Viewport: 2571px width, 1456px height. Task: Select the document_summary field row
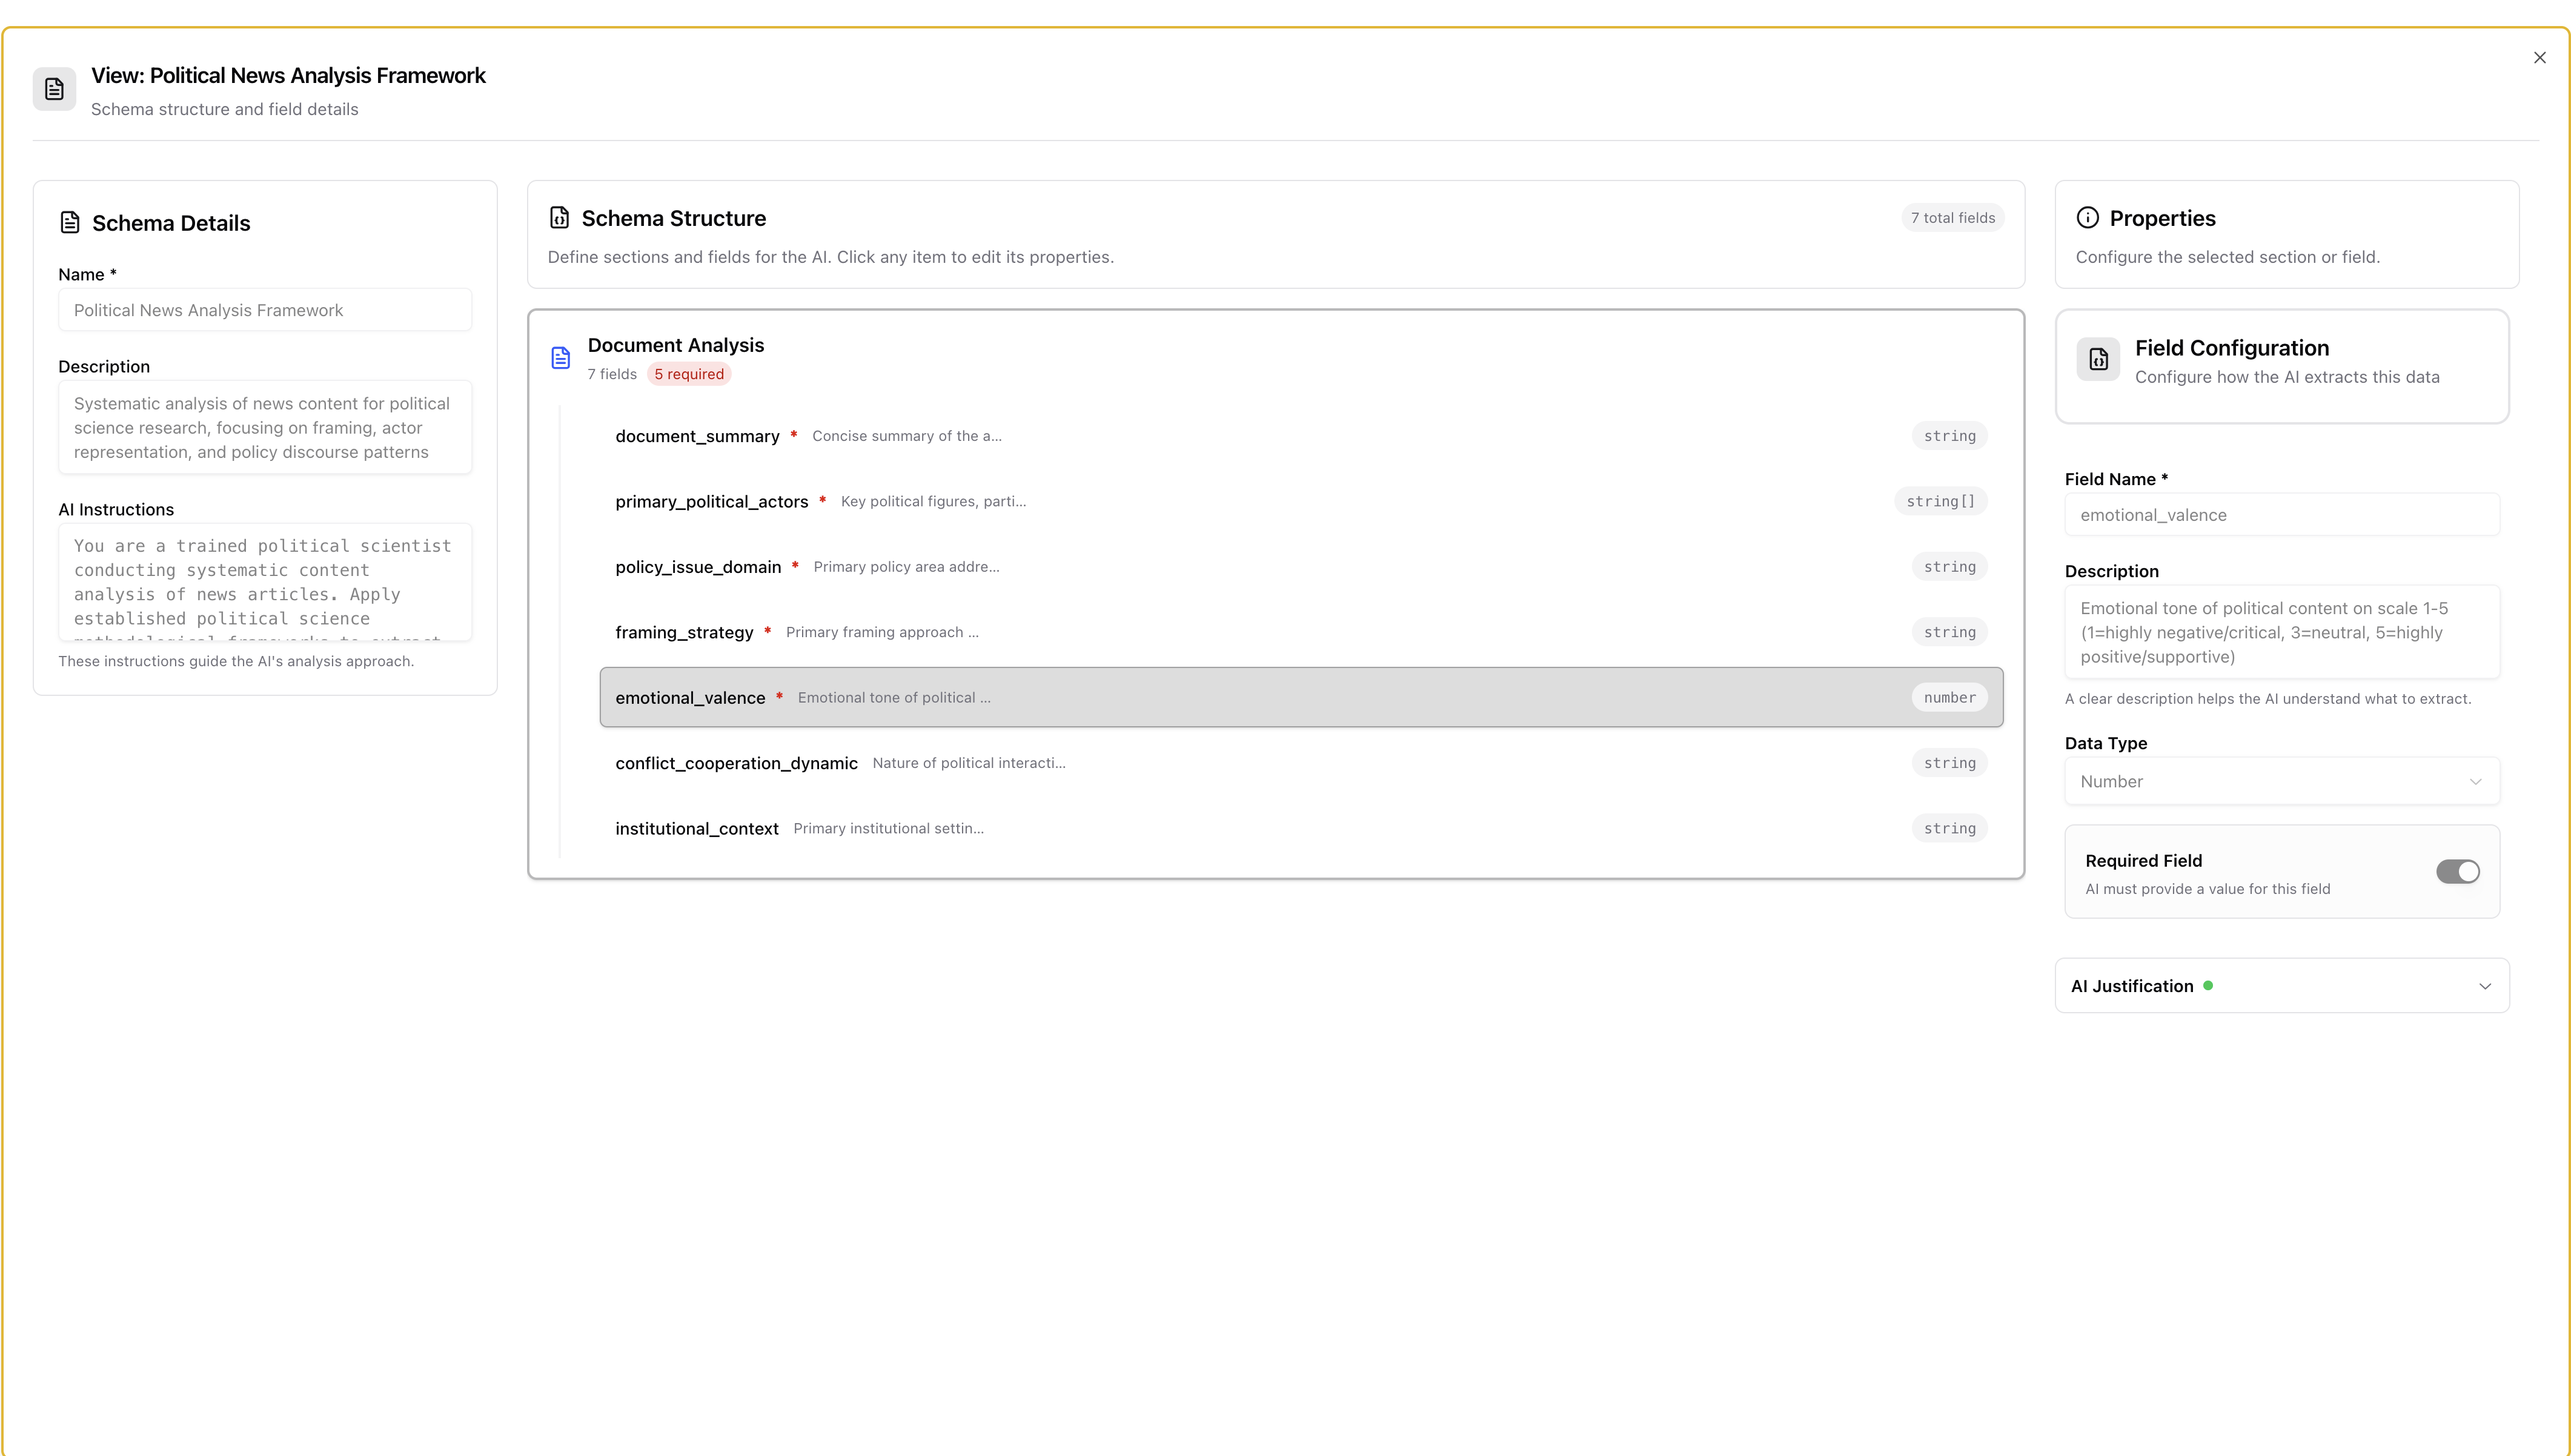pyautogui.click(x=1300, y=436)
